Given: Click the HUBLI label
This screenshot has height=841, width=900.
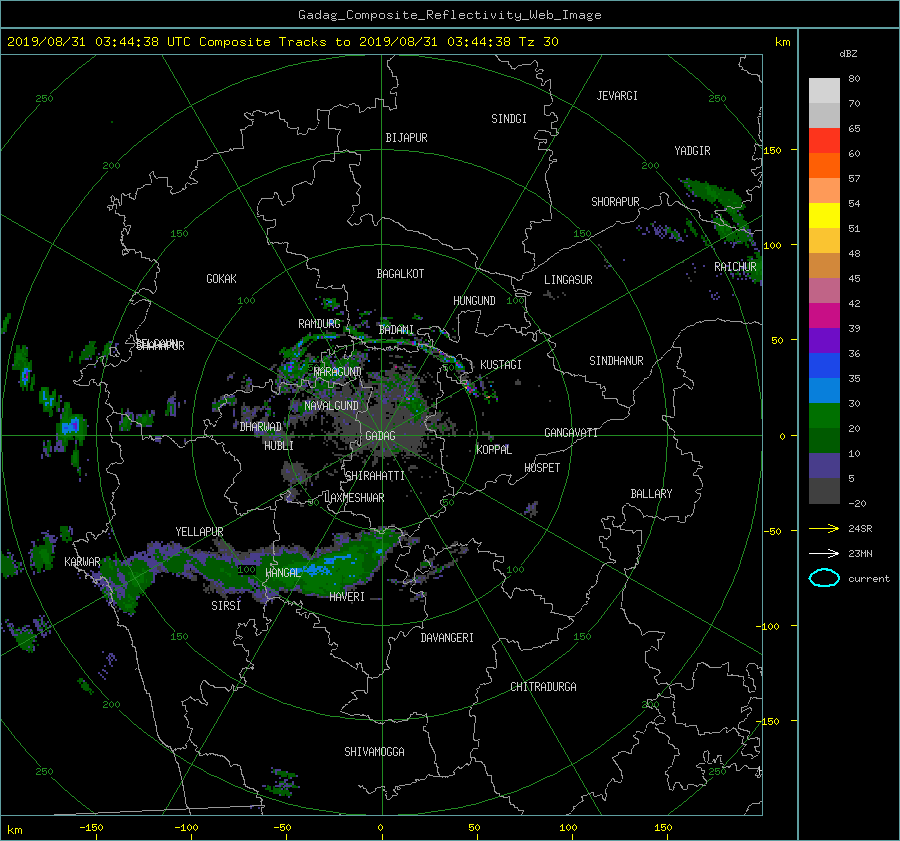Looking at the screenshot, I should click(279, 446).
